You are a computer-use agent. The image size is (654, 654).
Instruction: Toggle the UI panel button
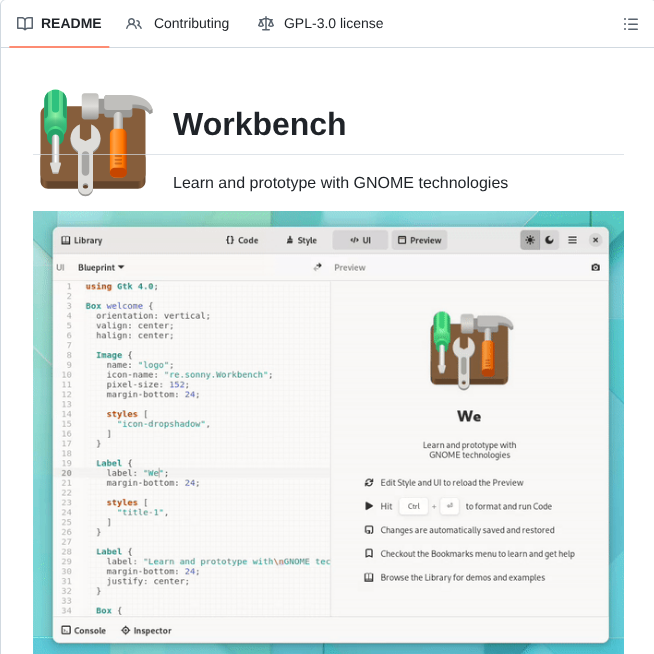360,240
